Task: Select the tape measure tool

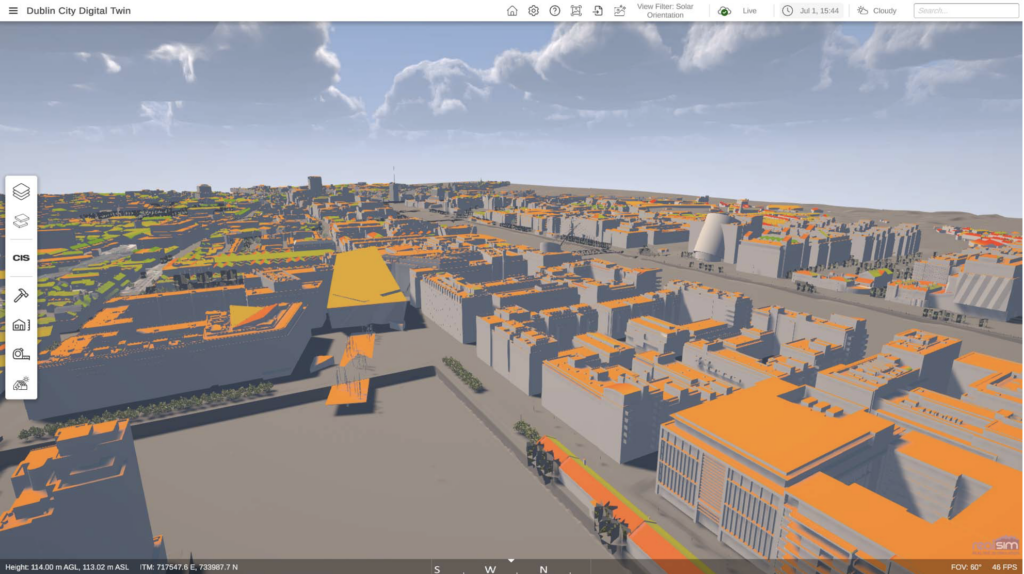Action: coord(21,354)
